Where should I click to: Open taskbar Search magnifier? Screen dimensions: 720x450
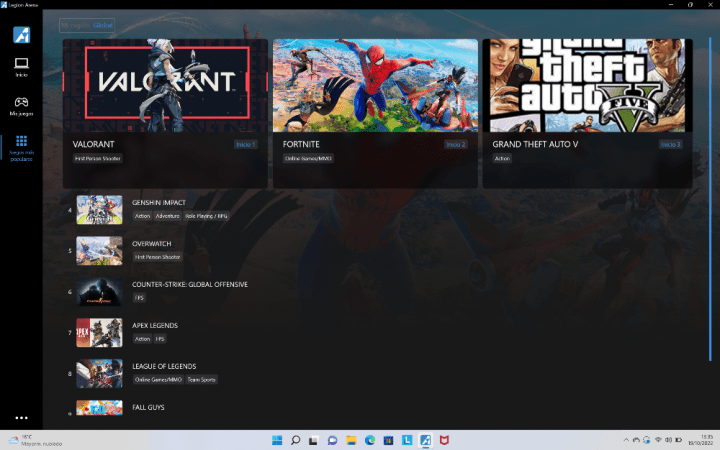[x=295, y=440]
